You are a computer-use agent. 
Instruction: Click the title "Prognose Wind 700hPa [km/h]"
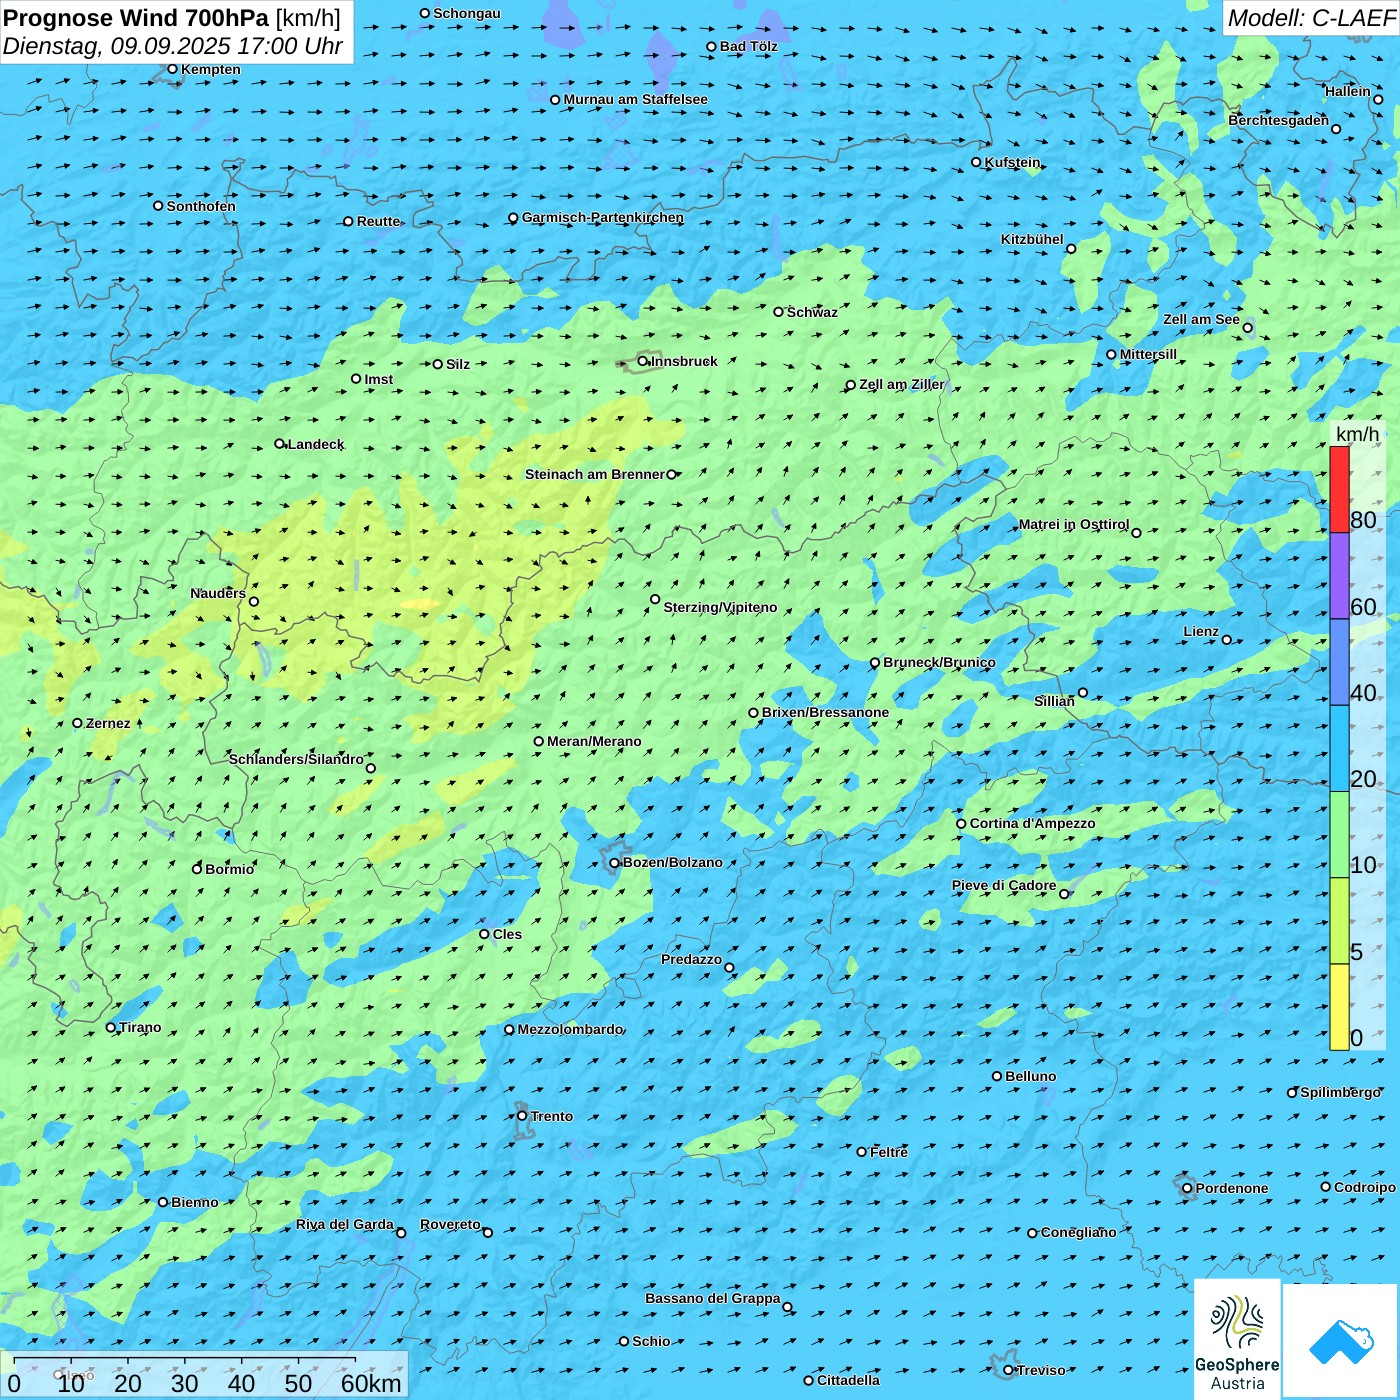pyautogui.click(x=172, y=17)
